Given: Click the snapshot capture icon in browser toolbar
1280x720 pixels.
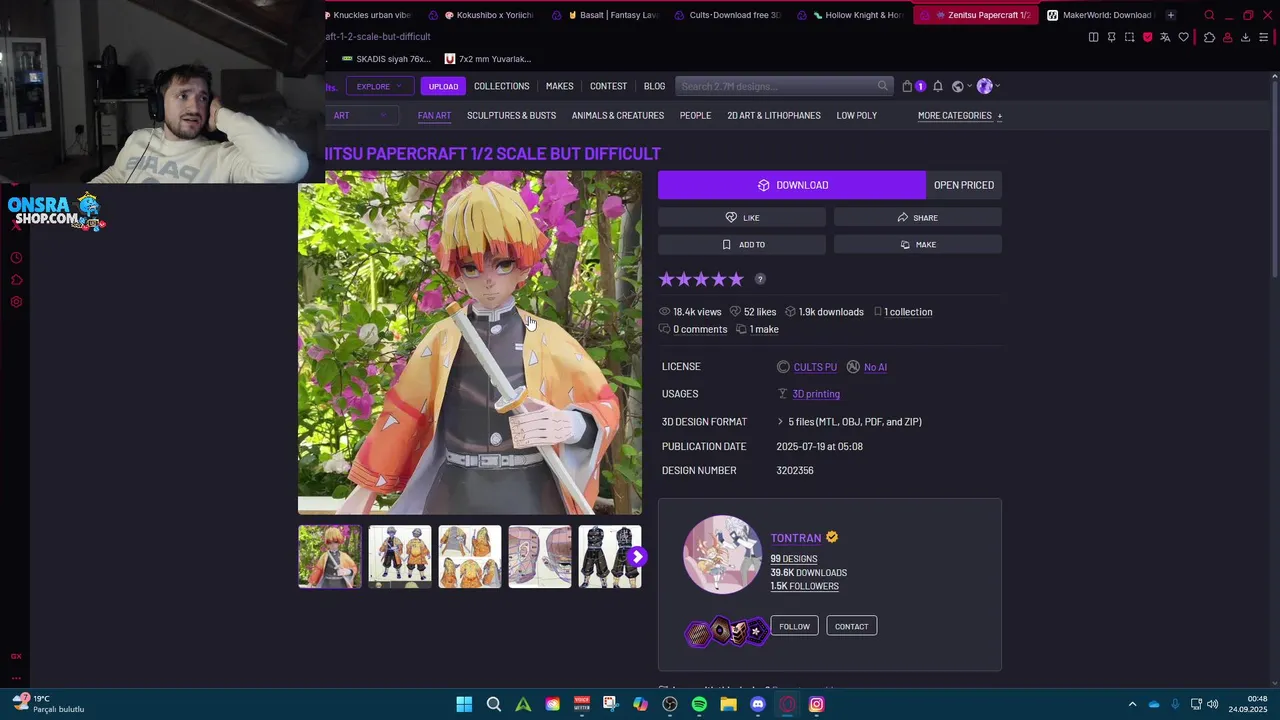Looking at the screenshot, I should [1129, 37].
